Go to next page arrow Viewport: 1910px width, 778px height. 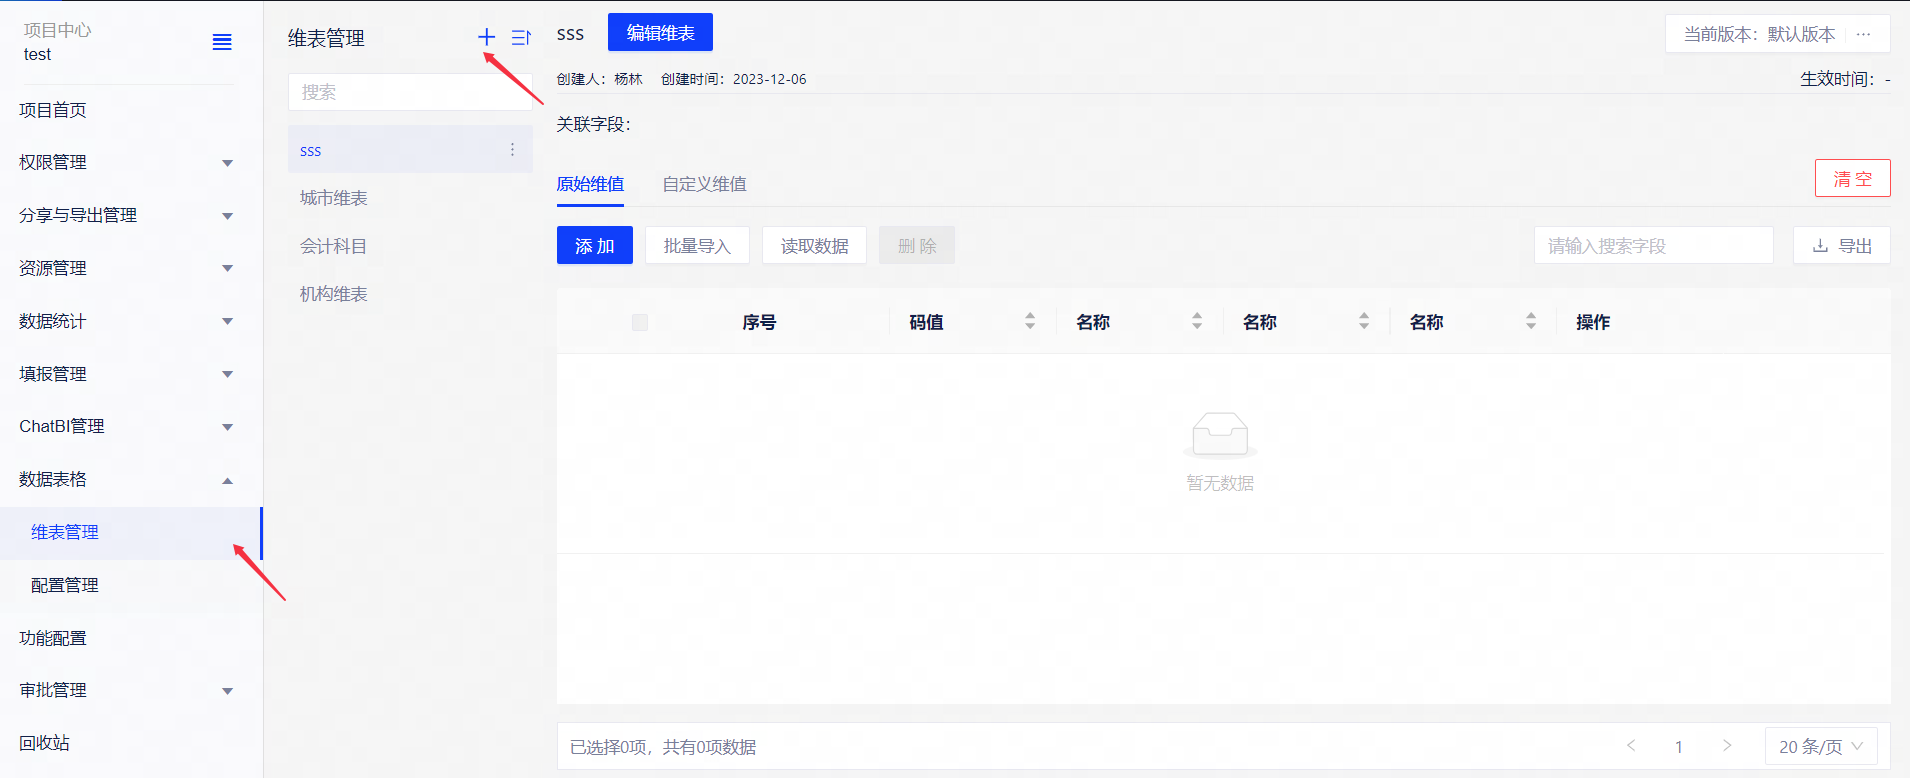pos(1727,746)
